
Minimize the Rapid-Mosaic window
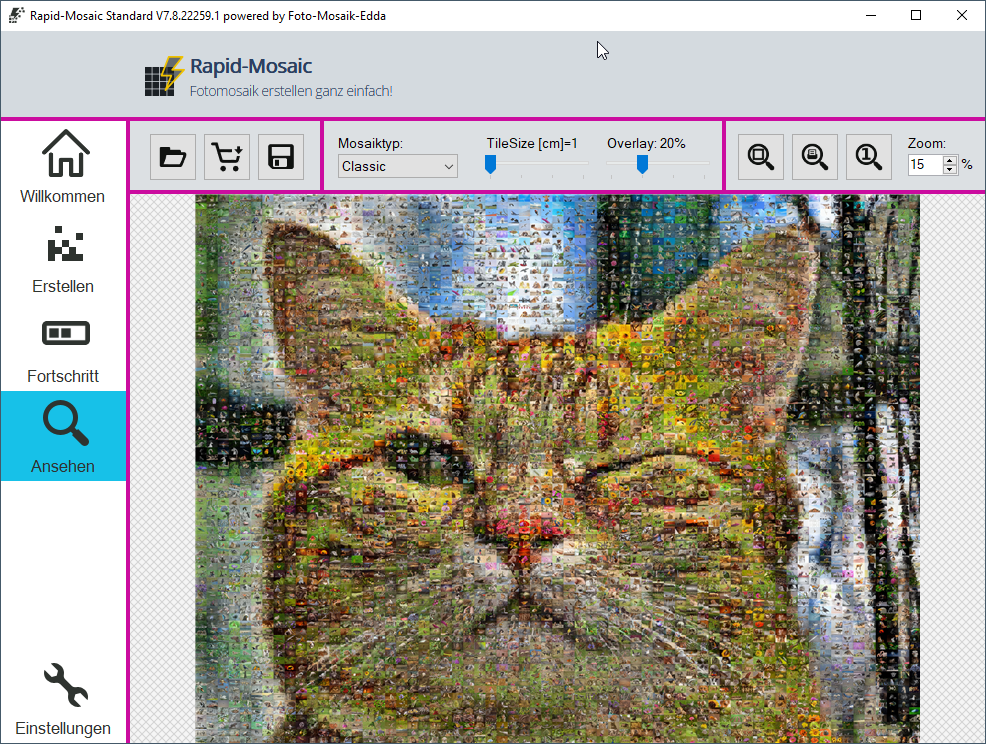pyautogui.click(x=871, y=15)
